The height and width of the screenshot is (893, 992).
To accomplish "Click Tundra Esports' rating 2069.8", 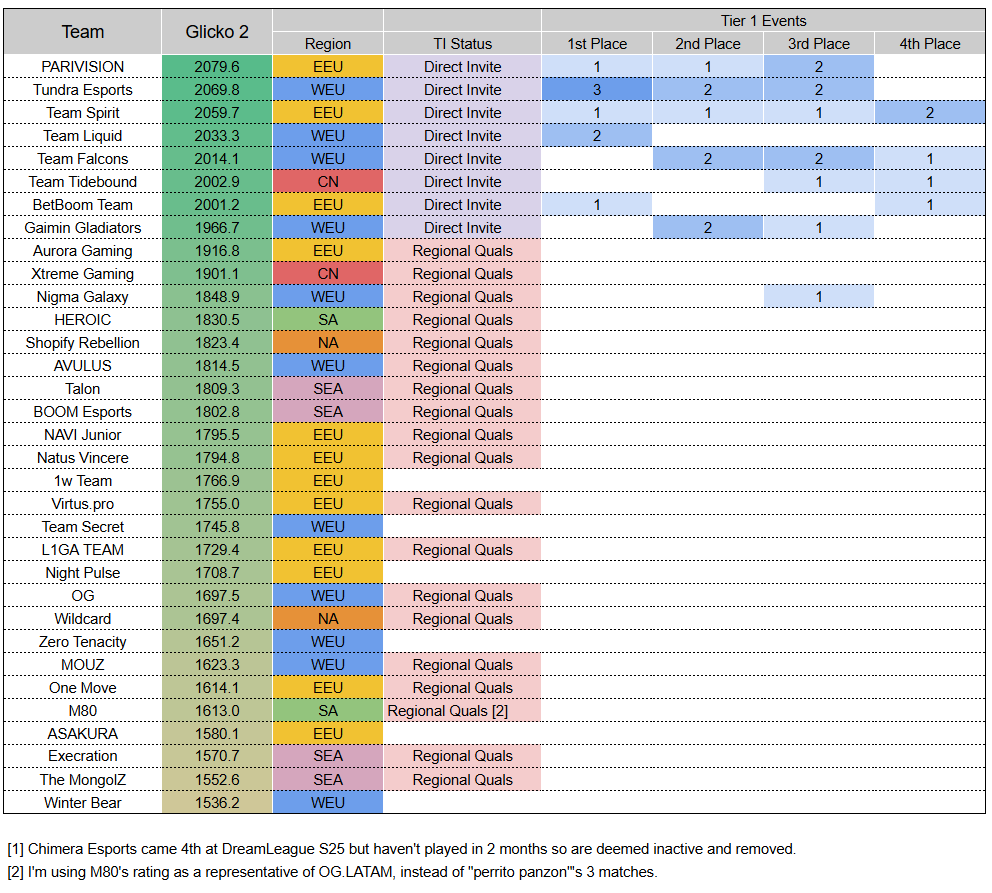I will point(217,90).
